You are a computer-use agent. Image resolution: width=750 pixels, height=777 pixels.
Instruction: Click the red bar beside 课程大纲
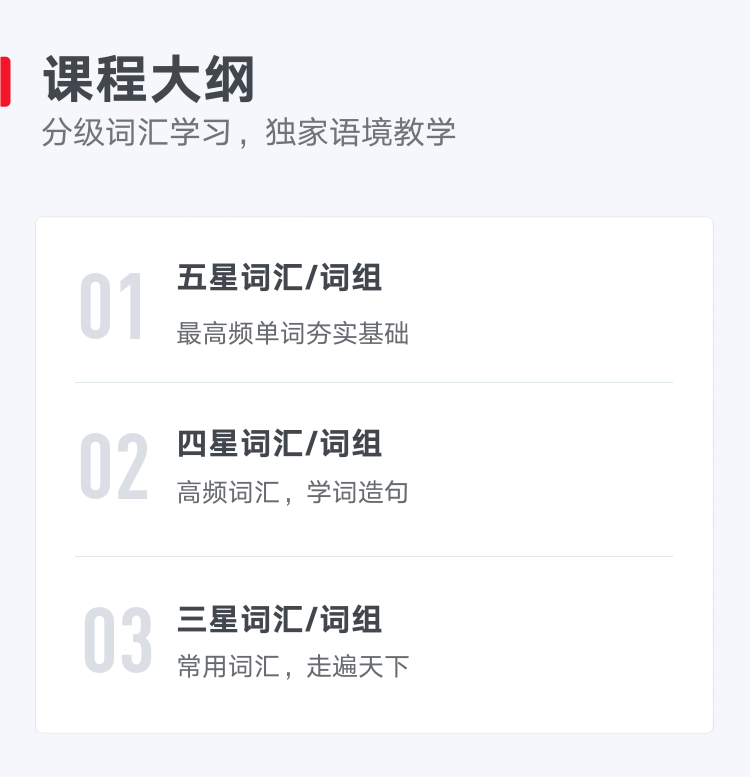pyautogui.click(x=5, y=82)
